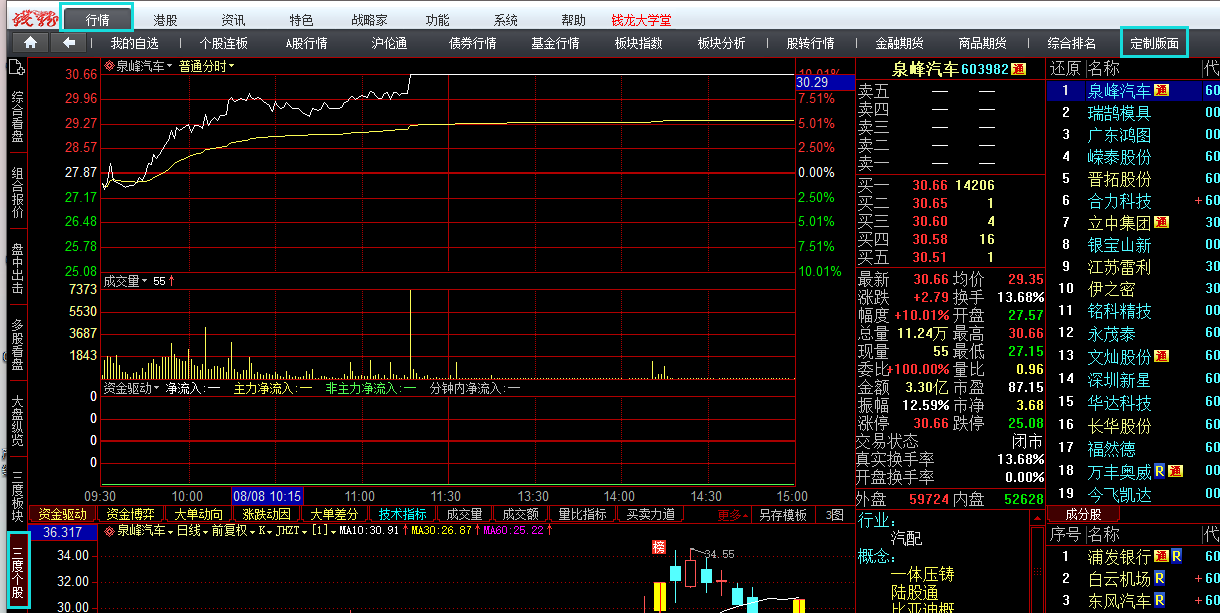Select the 大单动向 indicator tab

[198, 515]
